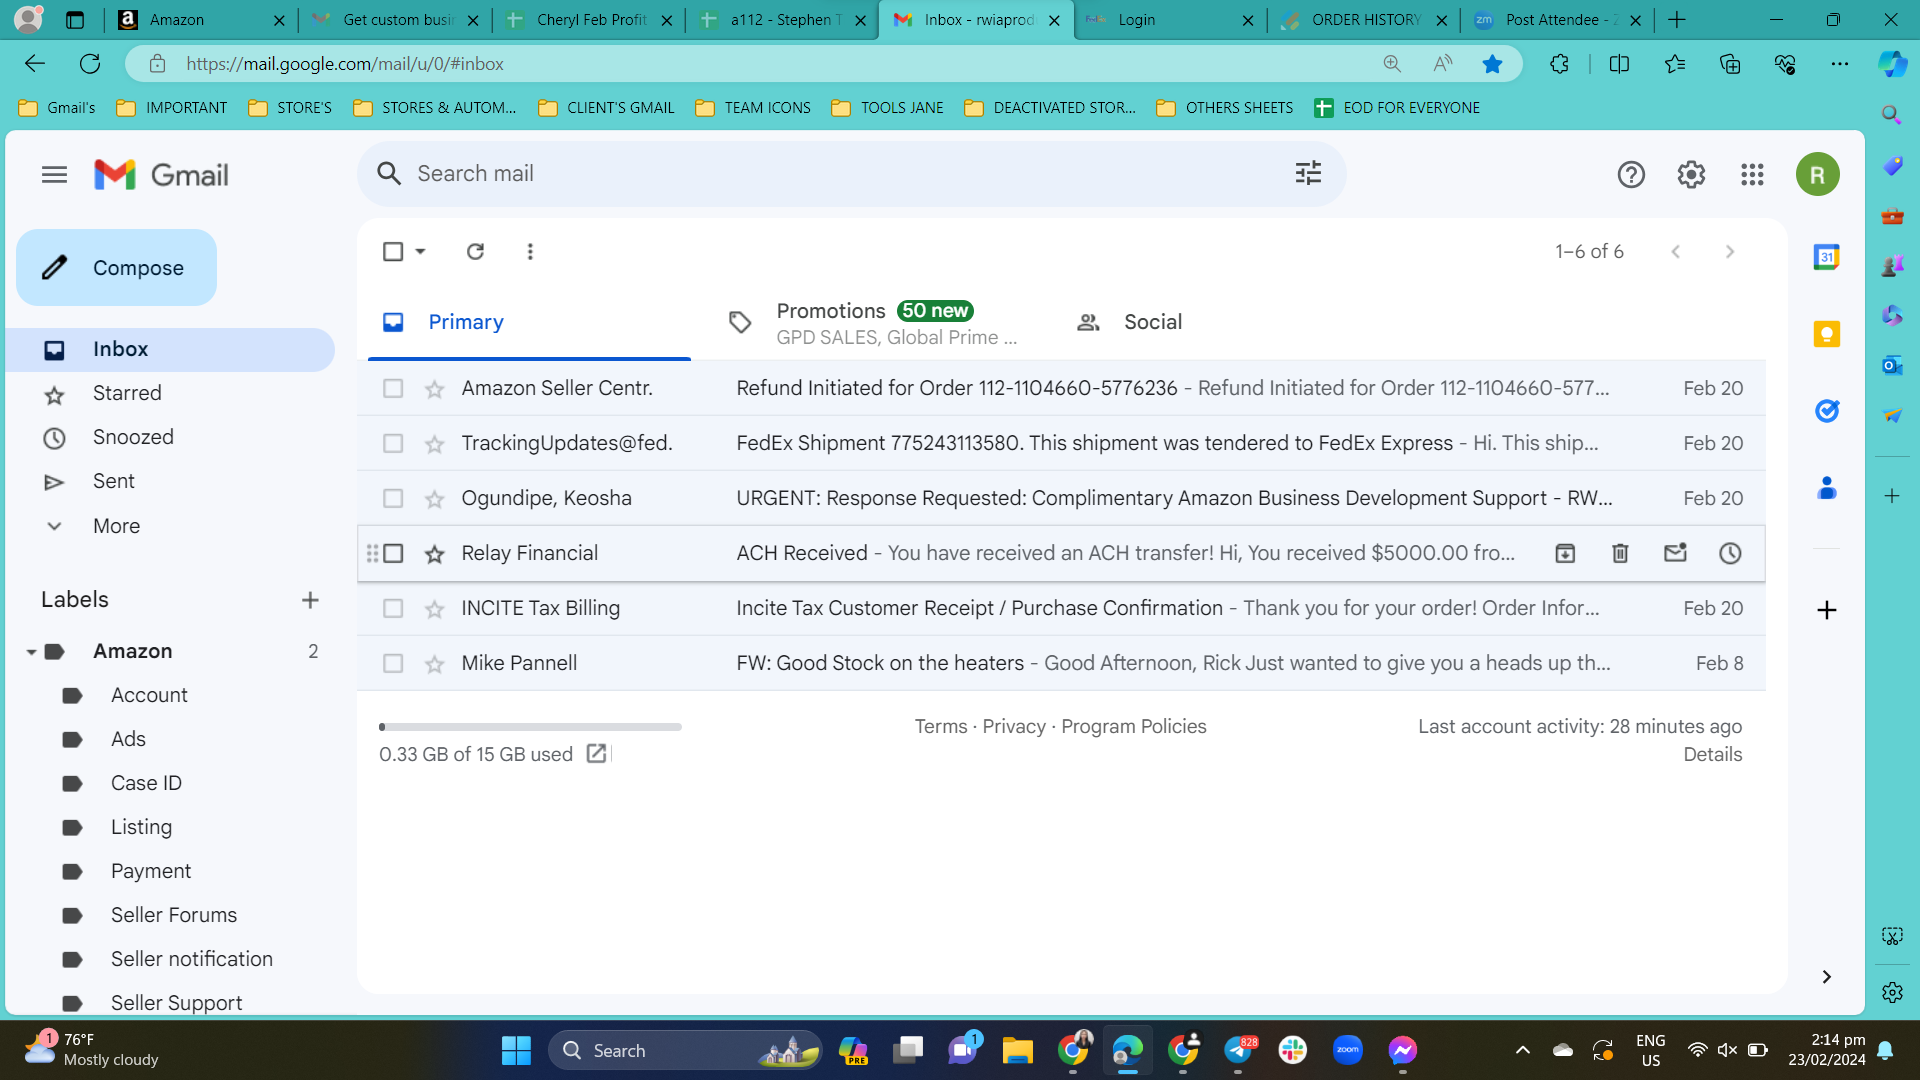Open Gmail main menu hamburger icon
Viewport: 1920px width, 1080px height.
pyautogui.click(x=54, y=175)
